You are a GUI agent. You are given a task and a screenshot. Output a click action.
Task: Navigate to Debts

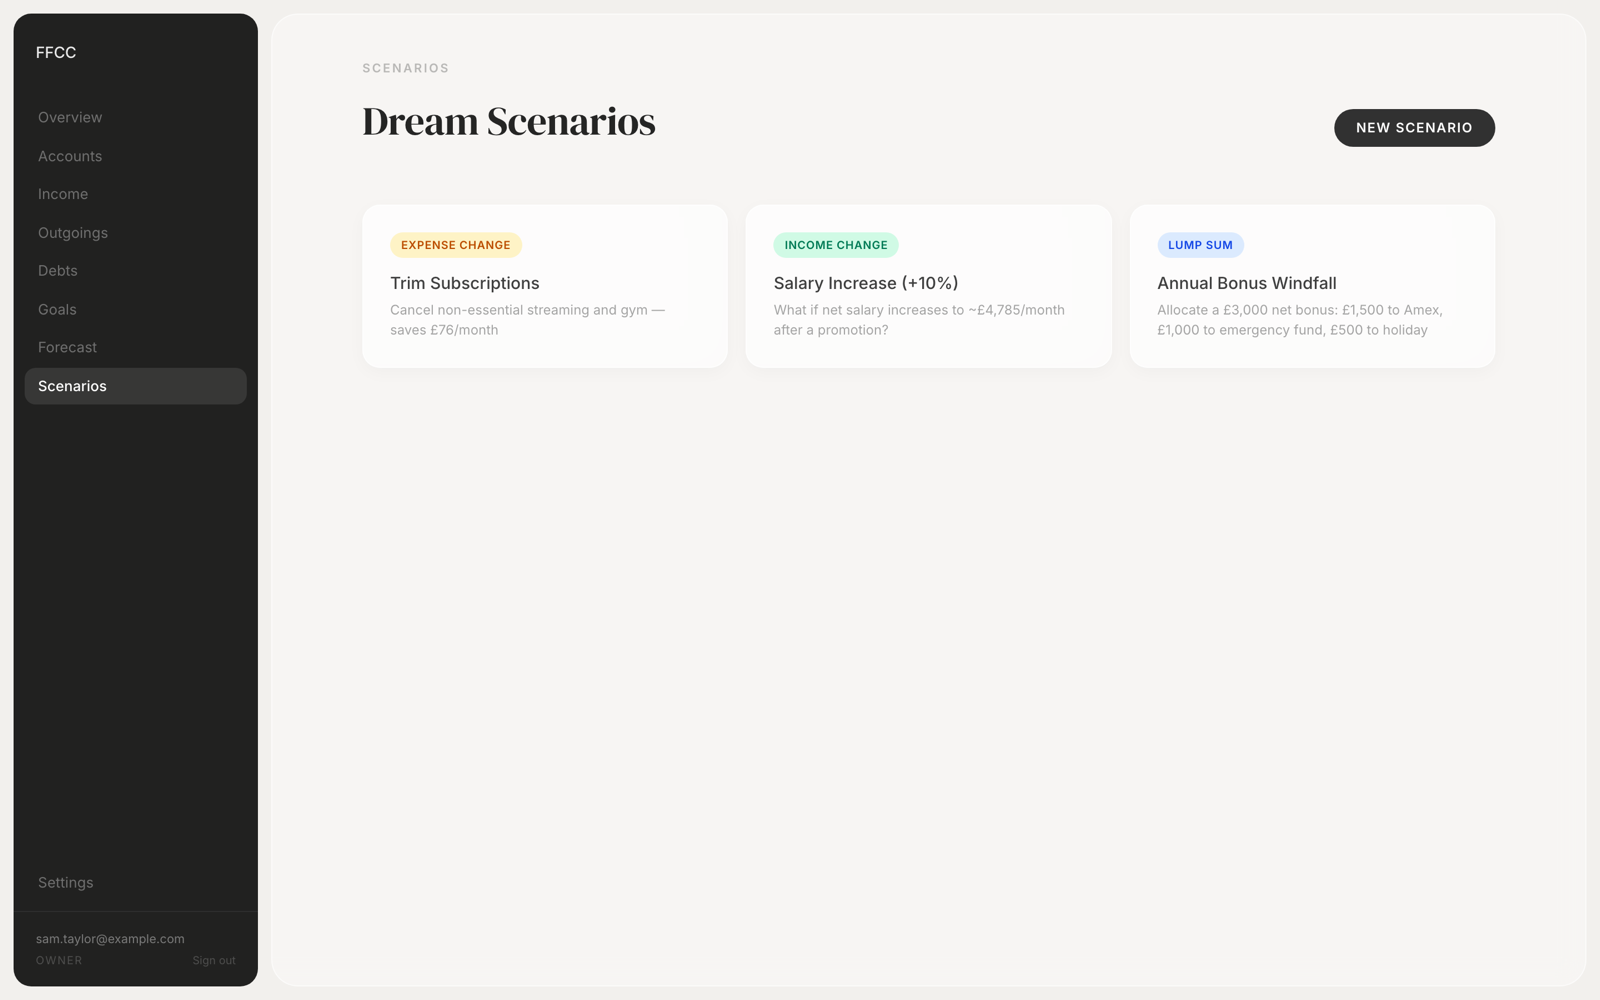[135, 271]
